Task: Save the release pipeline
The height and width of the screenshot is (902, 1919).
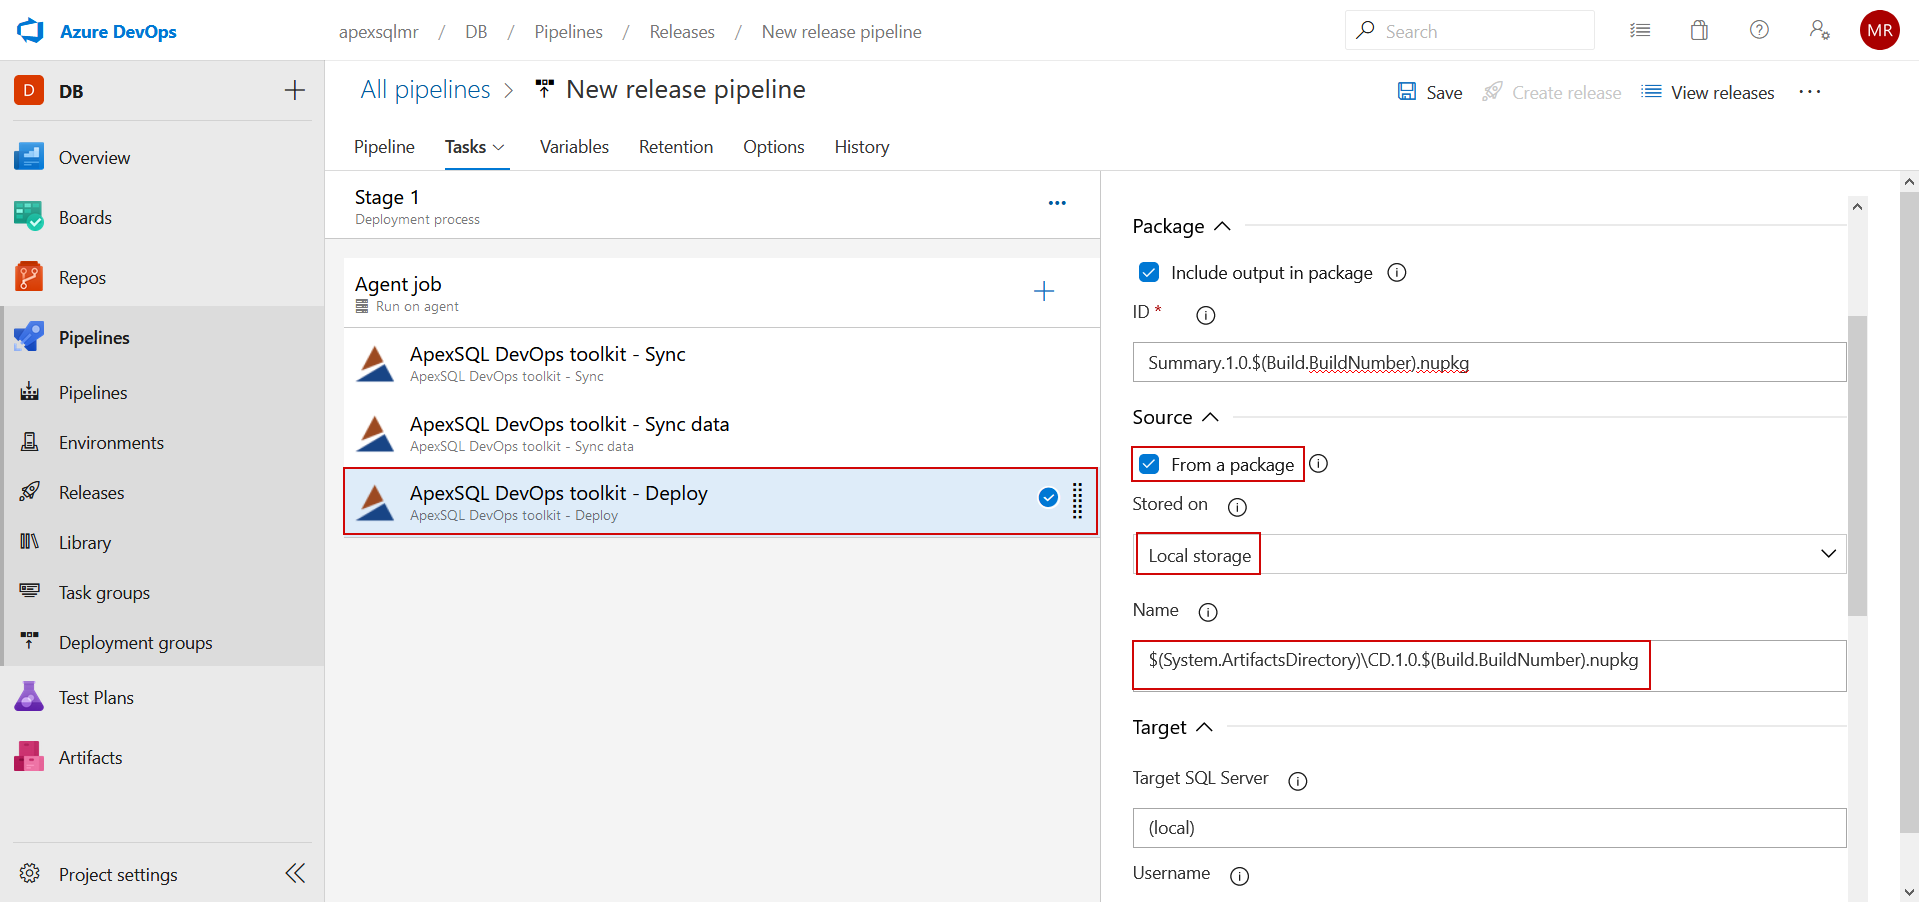Action: [x=1430, y=92]
